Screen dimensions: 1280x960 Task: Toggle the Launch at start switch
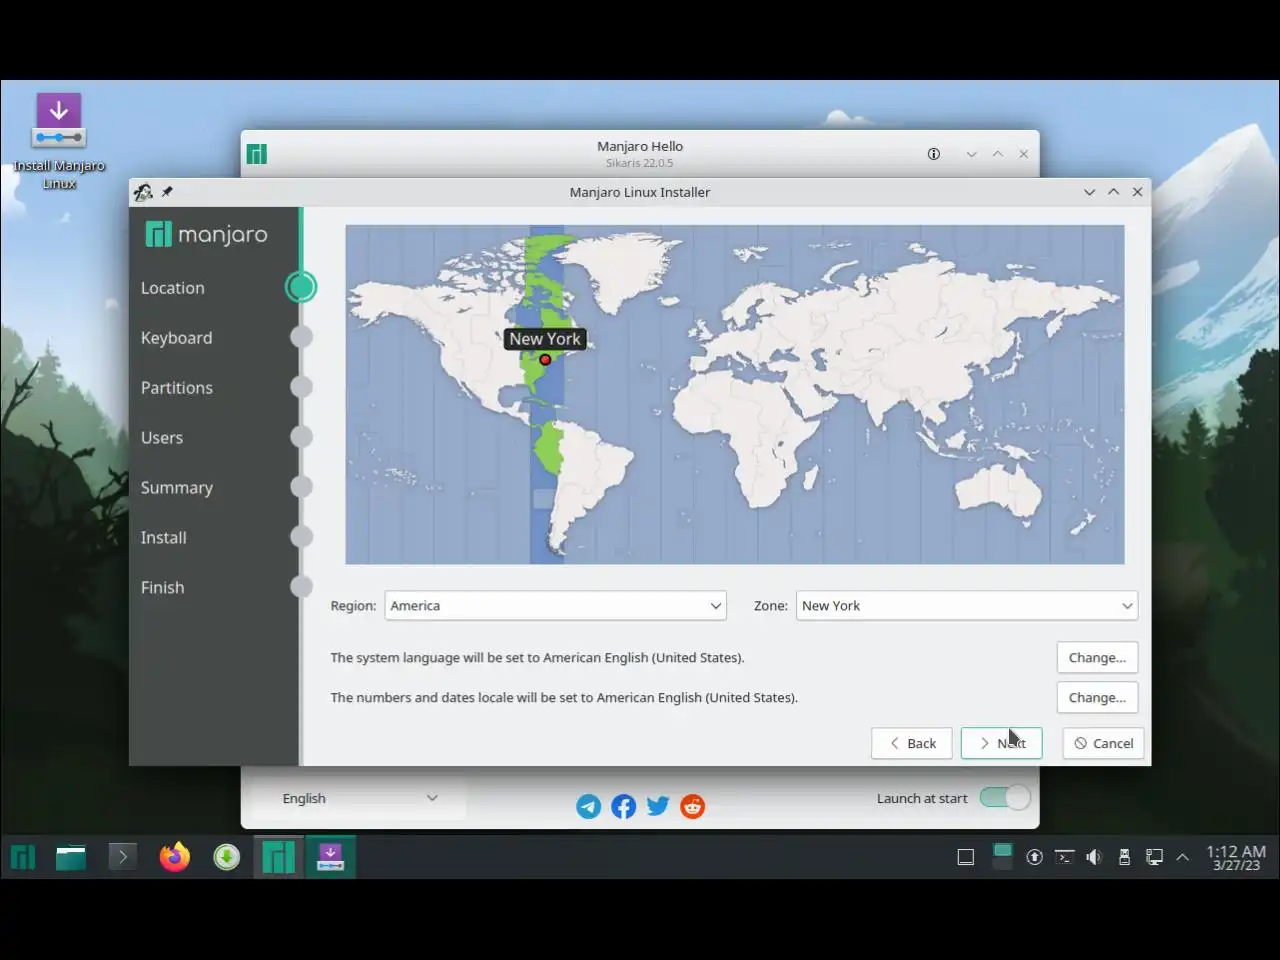pos(1004,798)
